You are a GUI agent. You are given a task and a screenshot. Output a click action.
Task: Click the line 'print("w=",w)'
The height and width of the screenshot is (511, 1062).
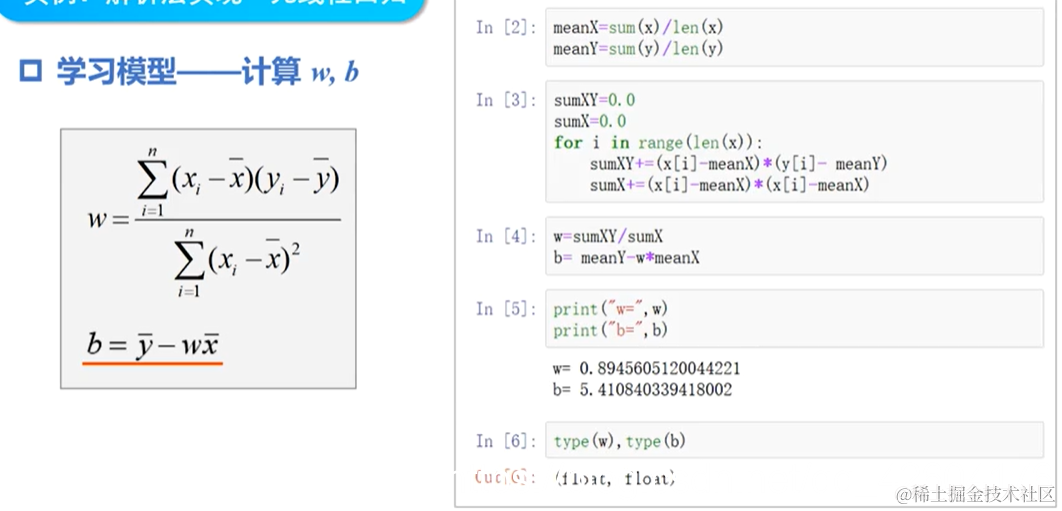610,309
